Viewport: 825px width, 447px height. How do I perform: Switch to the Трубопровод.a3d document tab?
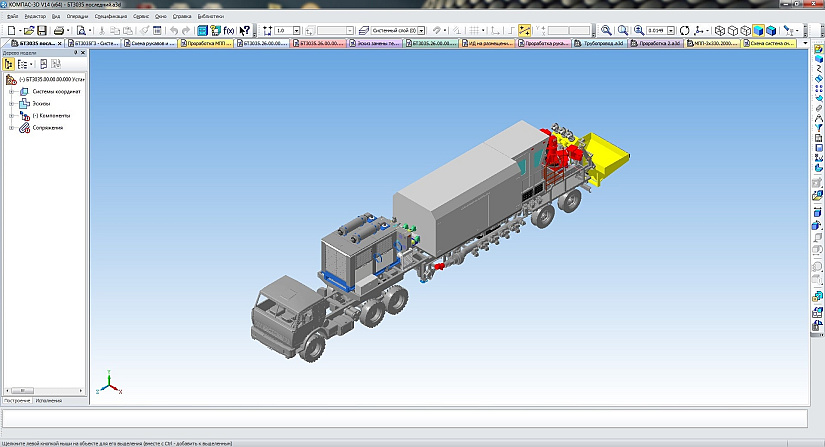(x=600, y=44)
